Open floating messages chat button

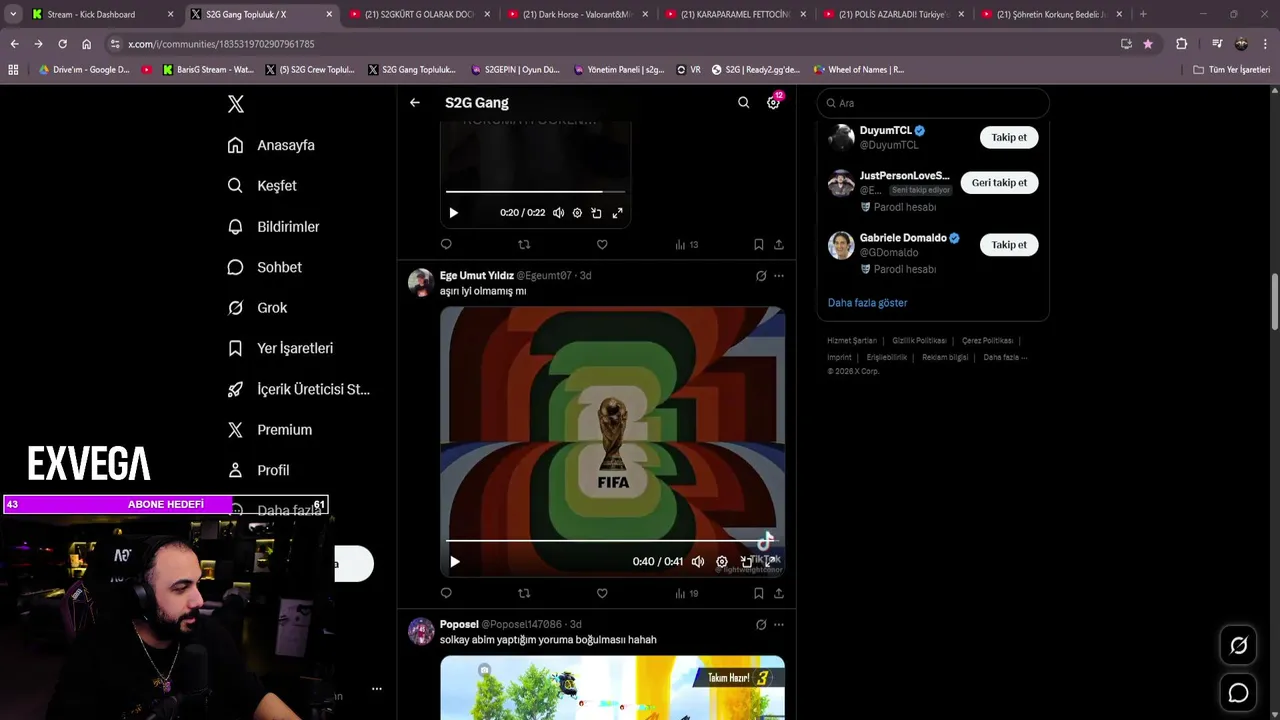(x=1238, y=692)
